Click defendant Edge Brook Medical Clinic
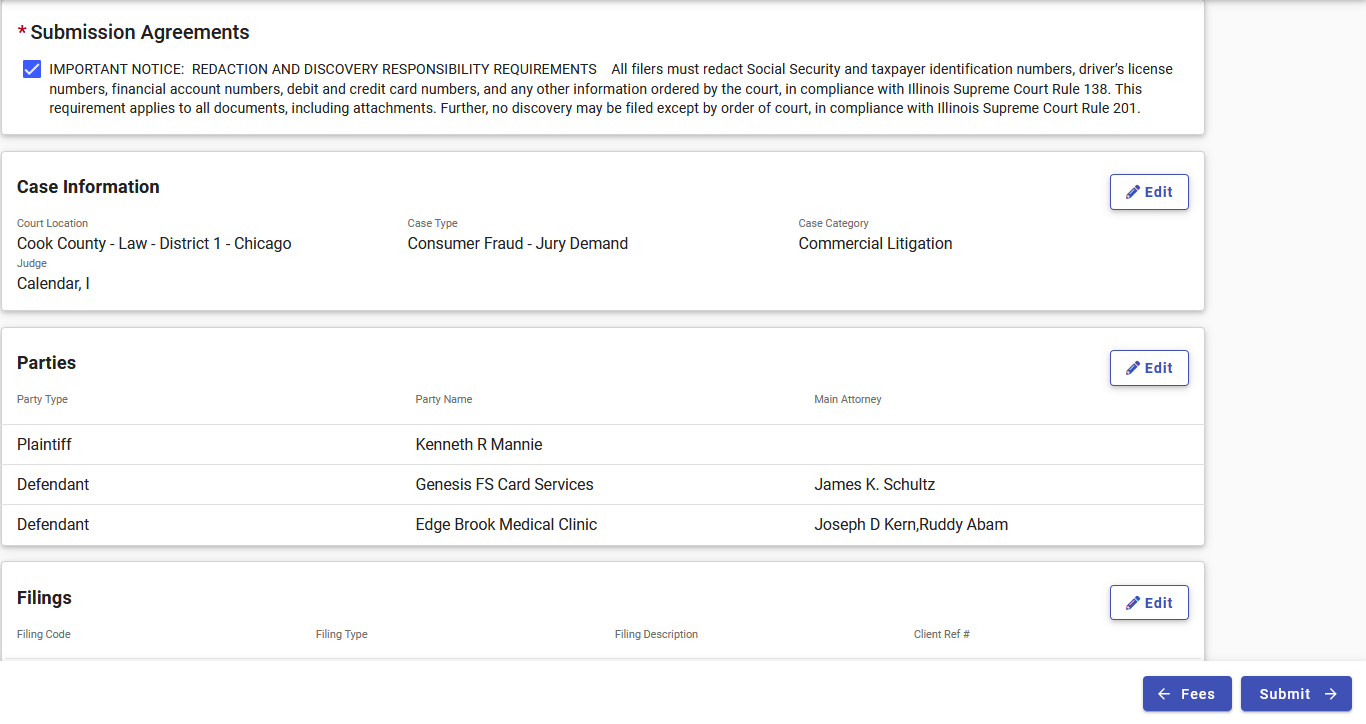 click(x=506, y=524)
